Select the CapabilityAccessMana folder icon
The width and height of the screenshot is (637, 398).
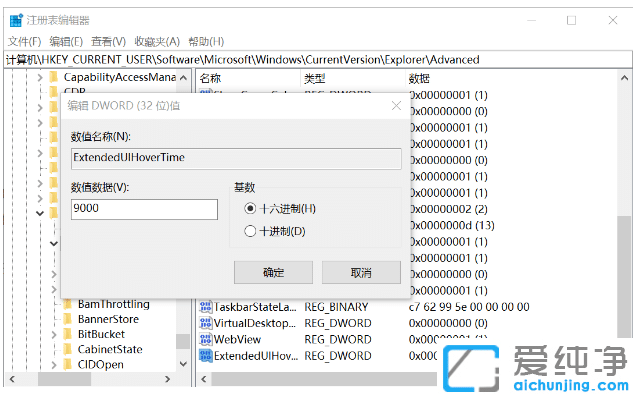point(54,77)
